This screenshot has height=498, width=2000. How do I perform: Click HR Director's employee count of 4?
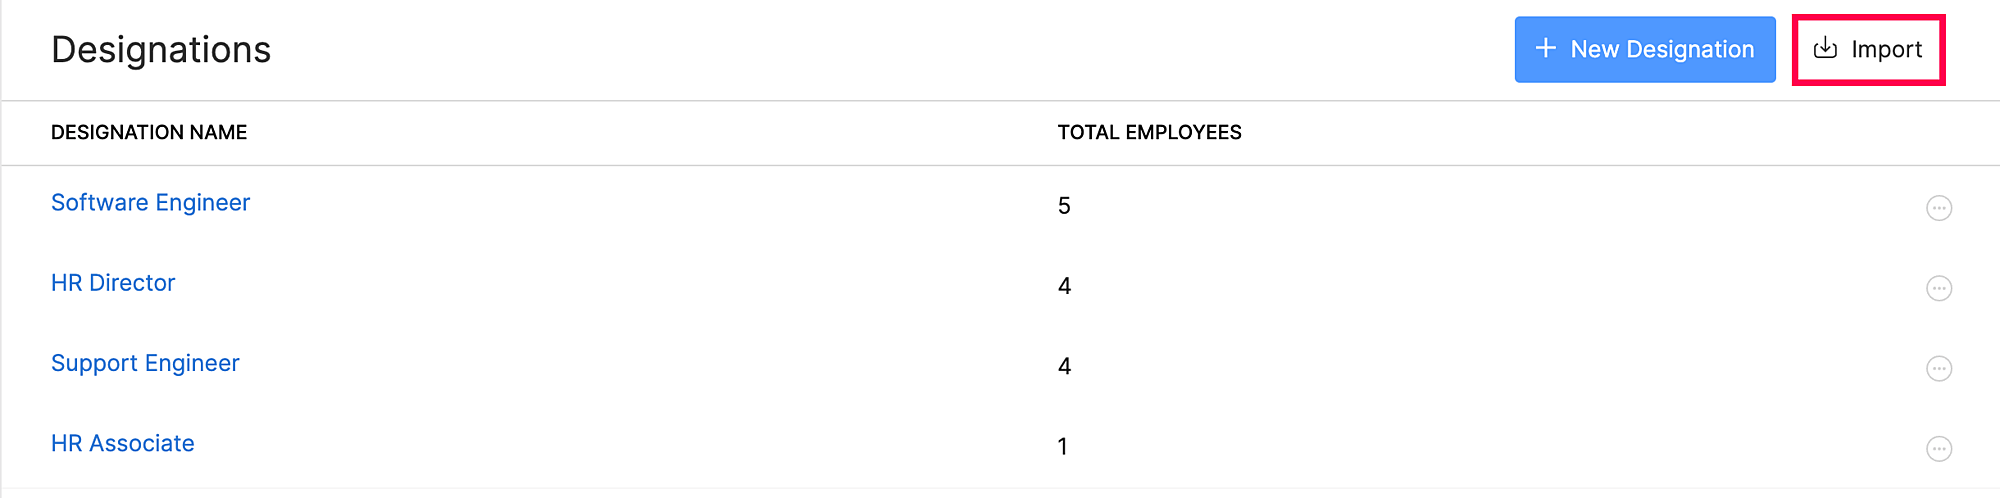pos(1064,286)
